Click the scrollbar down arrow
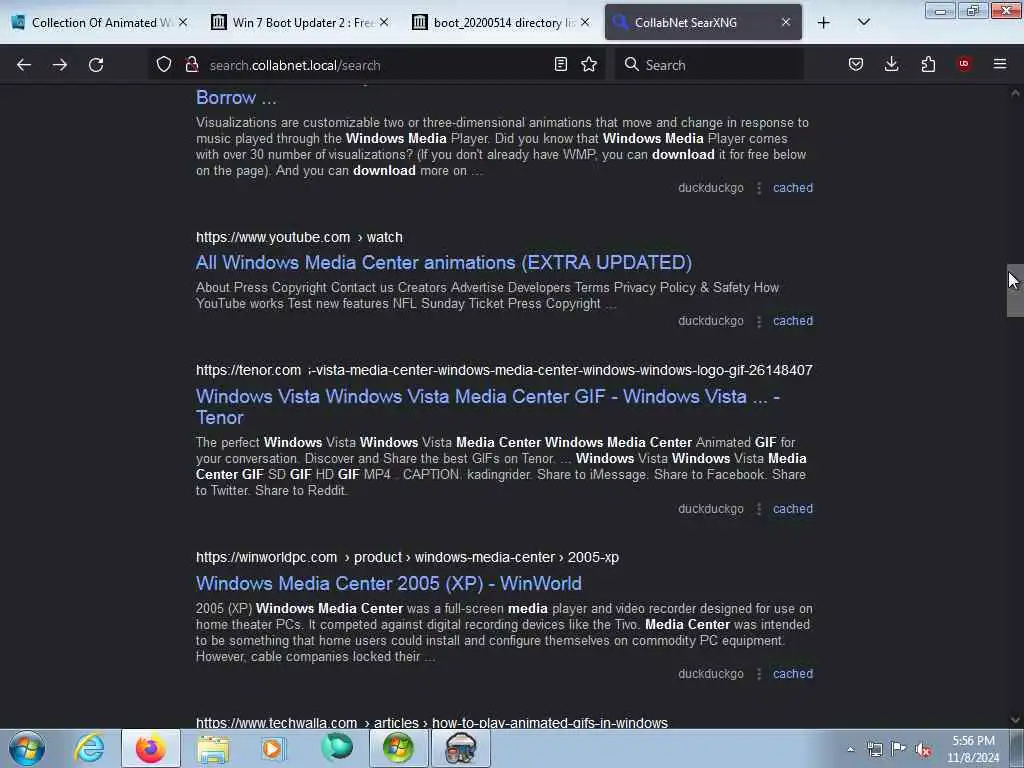1024x768 pixels. coord(1015,720)
